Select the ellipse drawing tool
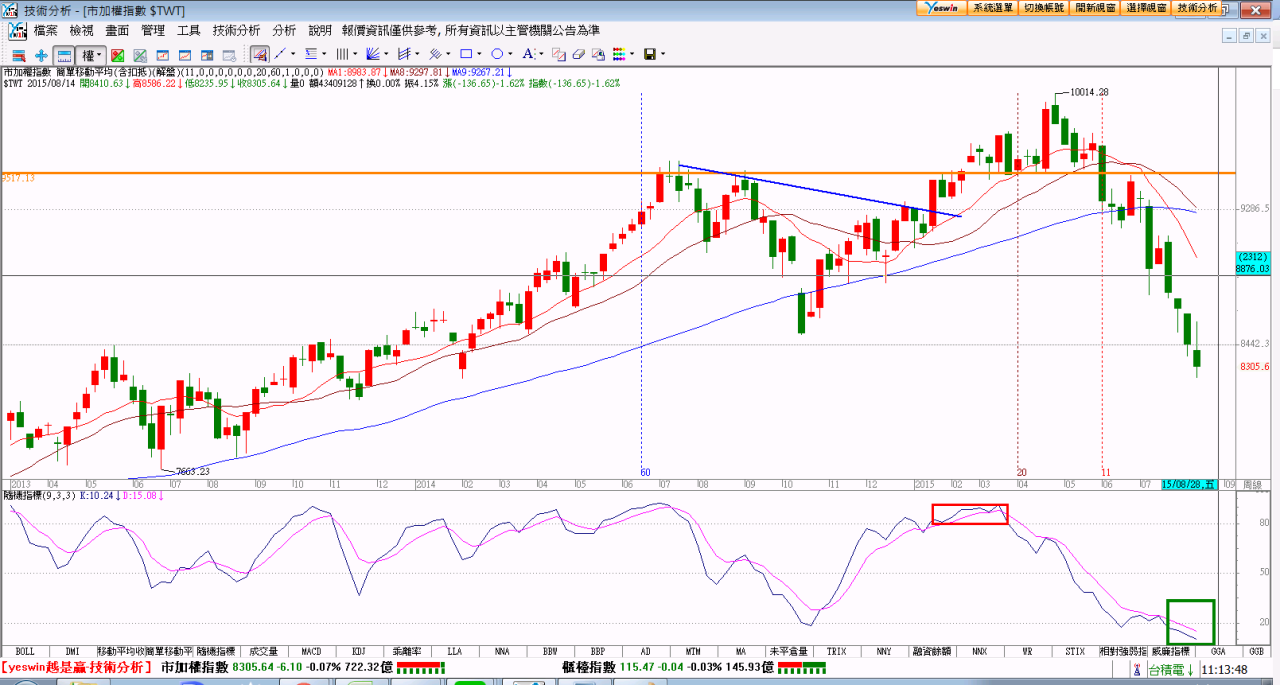1280x685 pixels. click(x=497, y=54)
